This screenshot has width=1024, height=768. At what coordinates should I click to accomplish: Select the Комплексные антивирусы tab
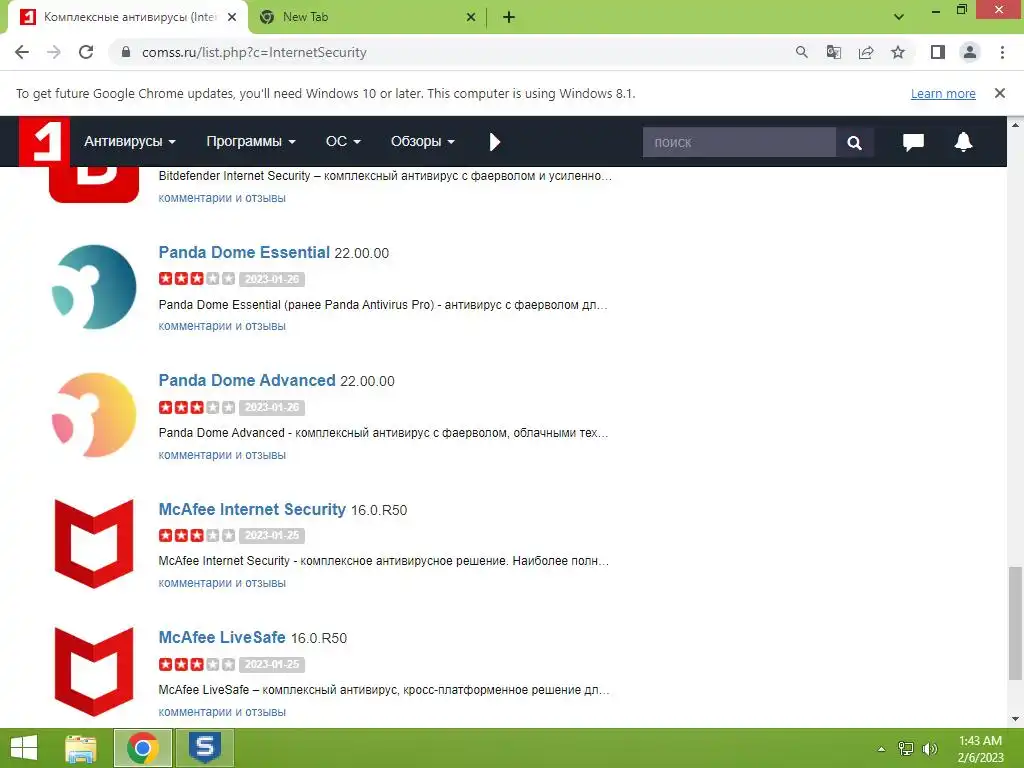[x=127, y=18]
